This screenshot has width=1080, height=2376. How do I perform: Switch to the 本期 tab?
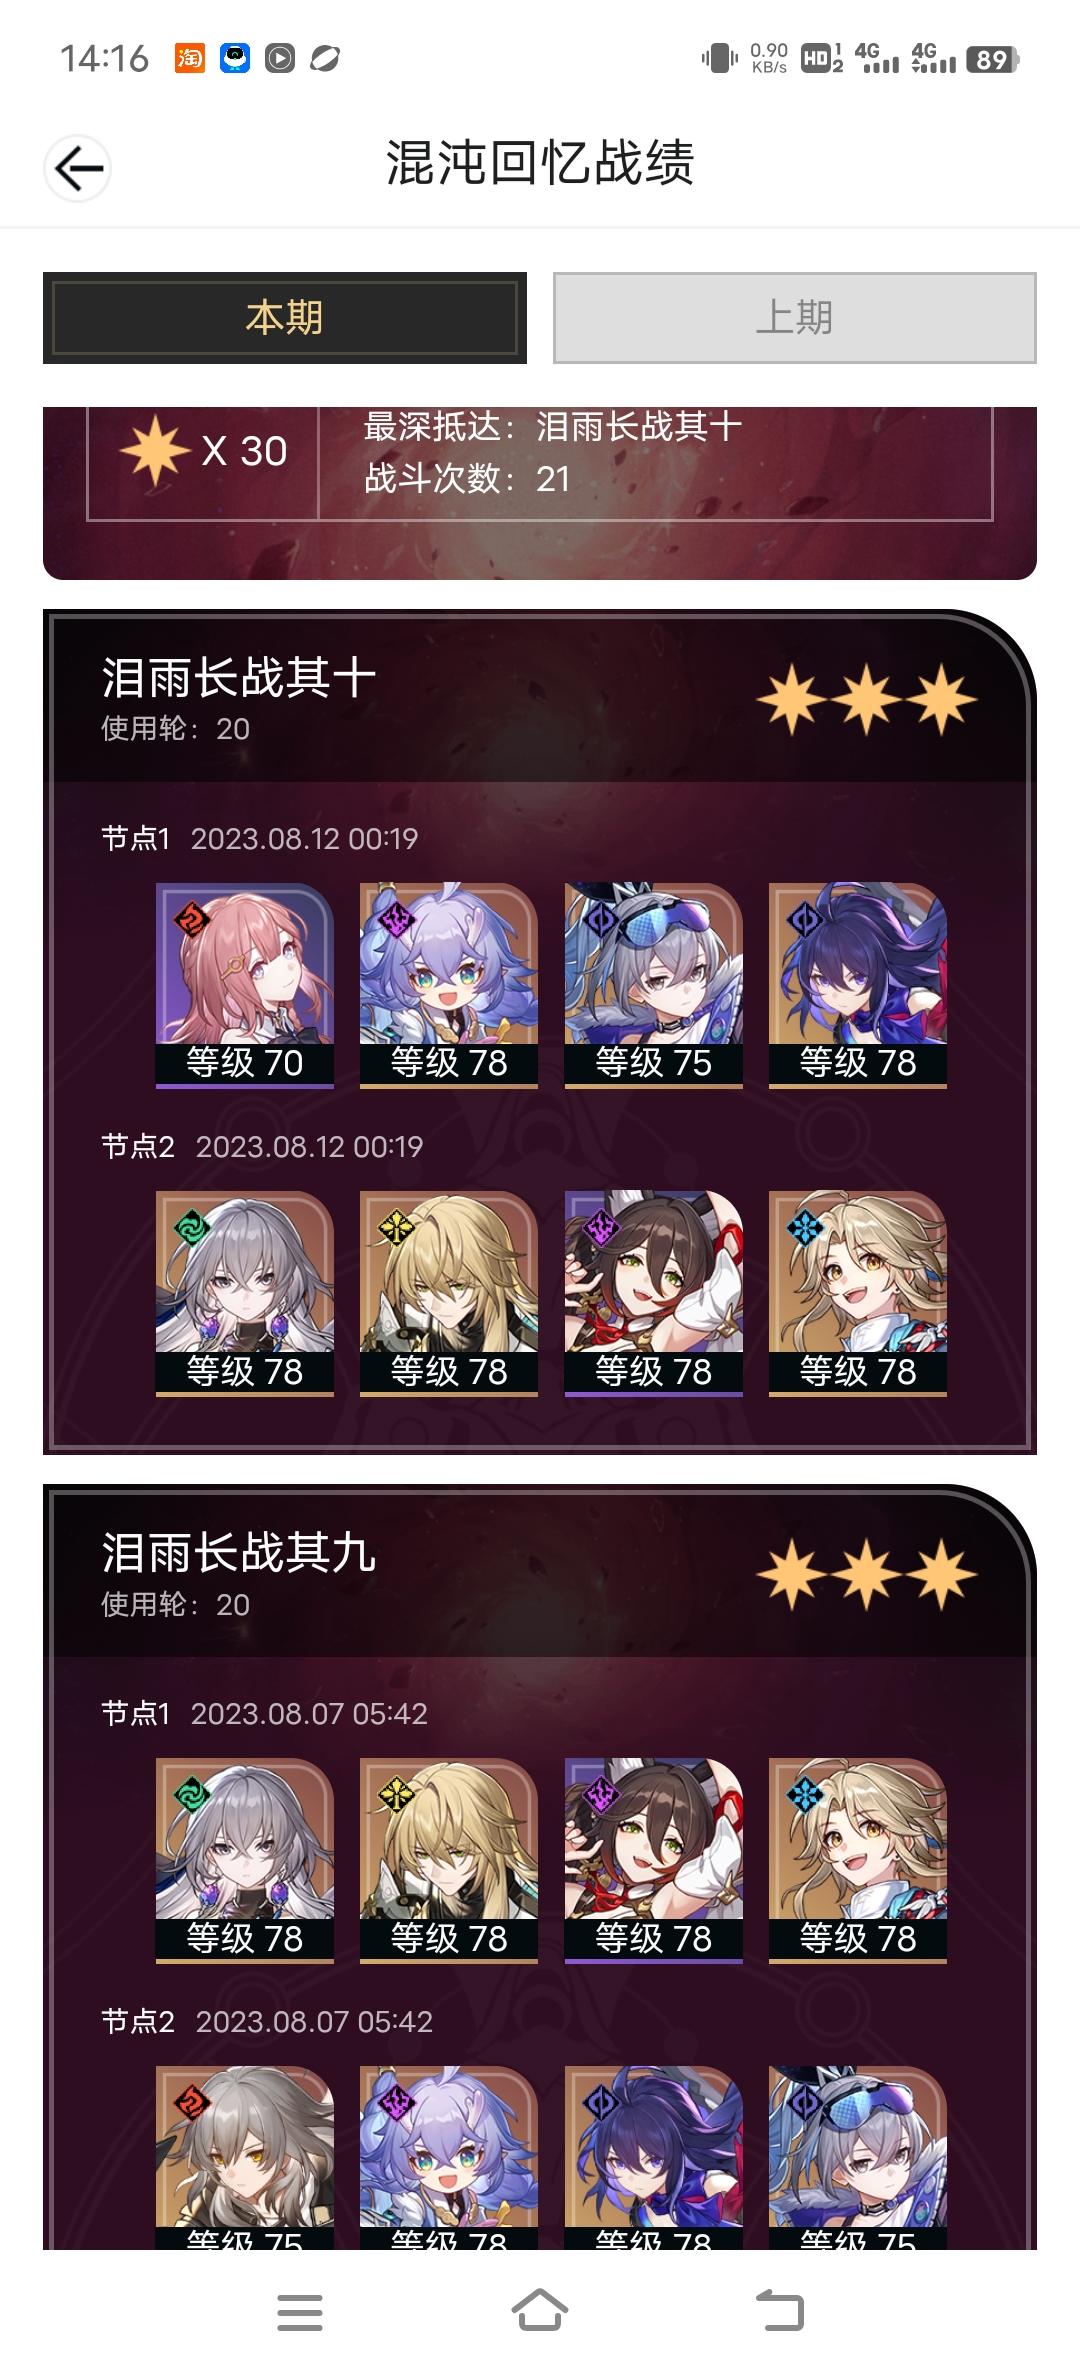pyautogui.click(x=285, y=318)
